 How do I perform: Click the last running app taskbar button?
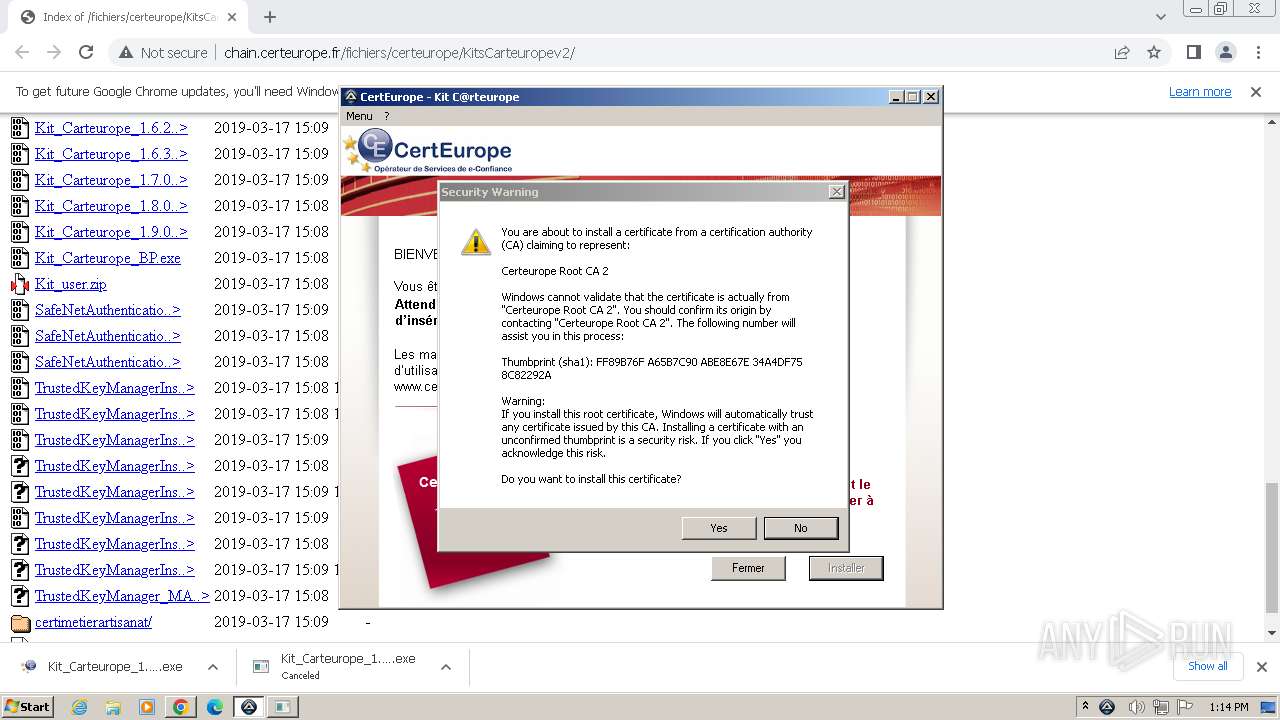pyautogui.click(x=282, y=707)
